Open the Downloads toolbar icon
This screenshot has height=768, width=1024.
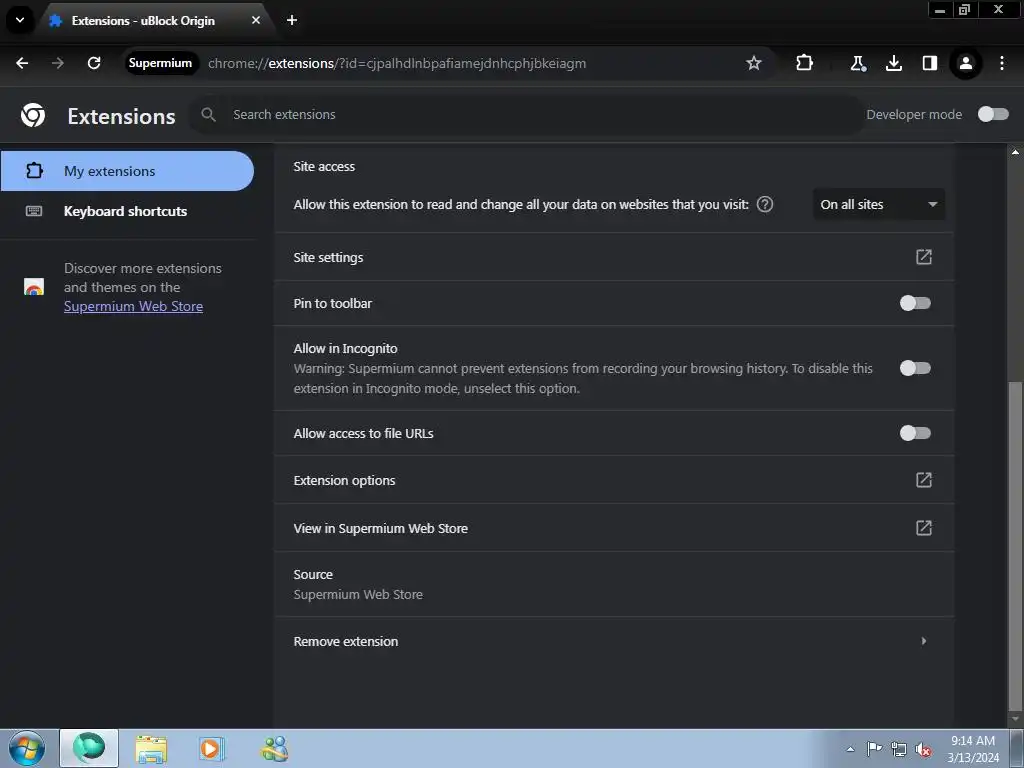pos(893,63)
